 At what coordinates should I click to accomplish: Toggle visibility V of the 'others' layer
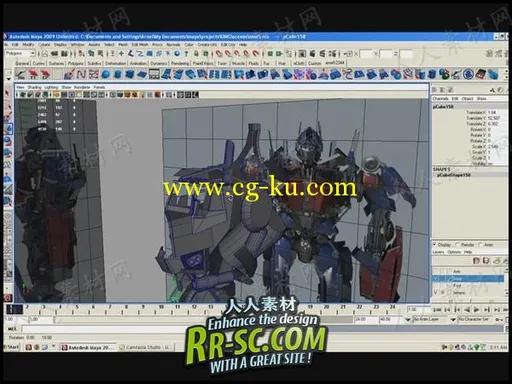[435, 293]
